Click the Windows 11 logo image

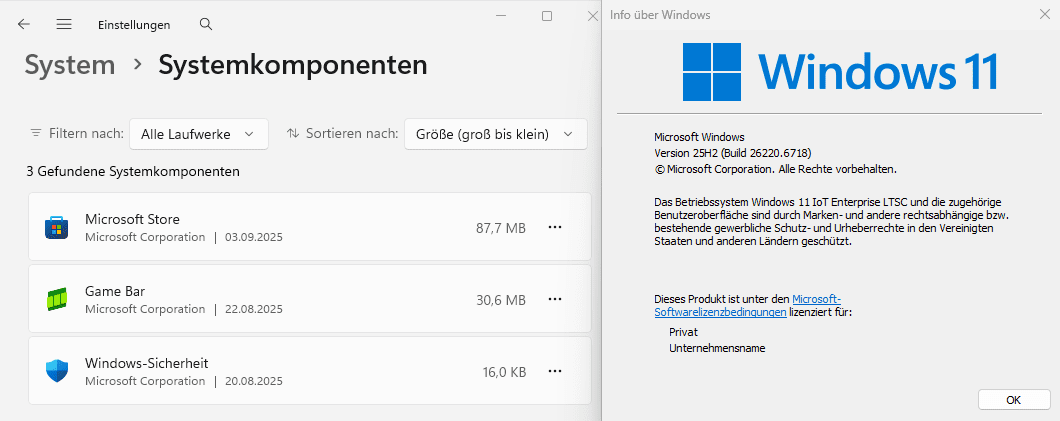coord(840,72)
